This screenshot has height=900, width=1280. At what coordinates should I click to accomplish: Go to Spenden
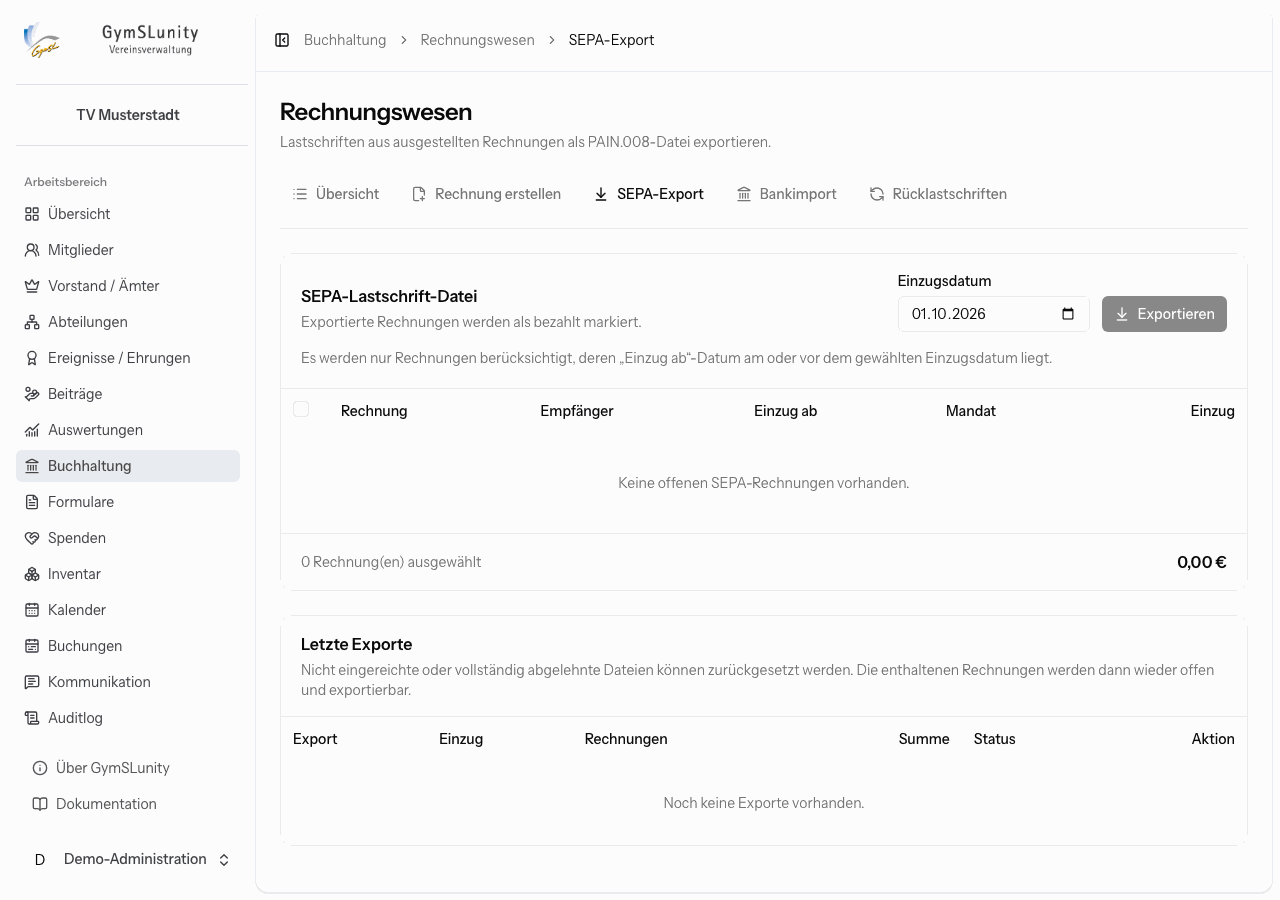[128, 538]
